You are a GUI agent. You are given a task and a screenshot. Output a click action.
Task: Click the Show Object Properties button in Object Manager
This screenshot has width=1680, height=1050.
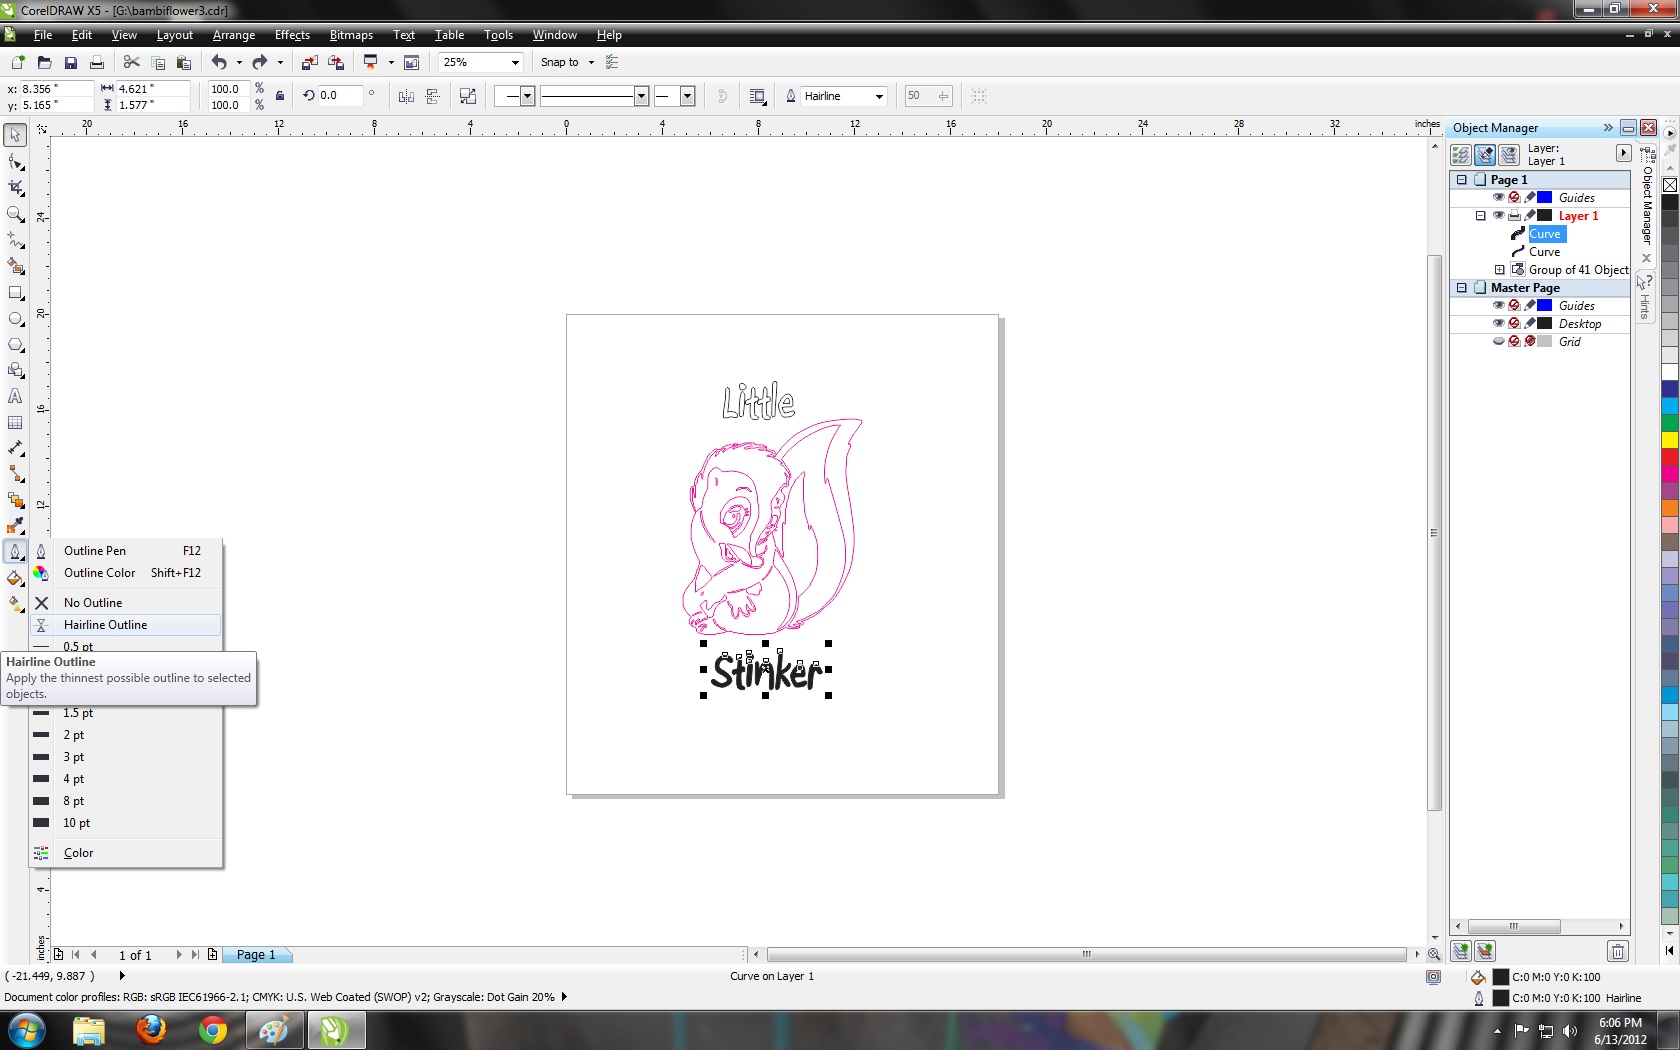pyautogui.click(x=1461, y=155)
